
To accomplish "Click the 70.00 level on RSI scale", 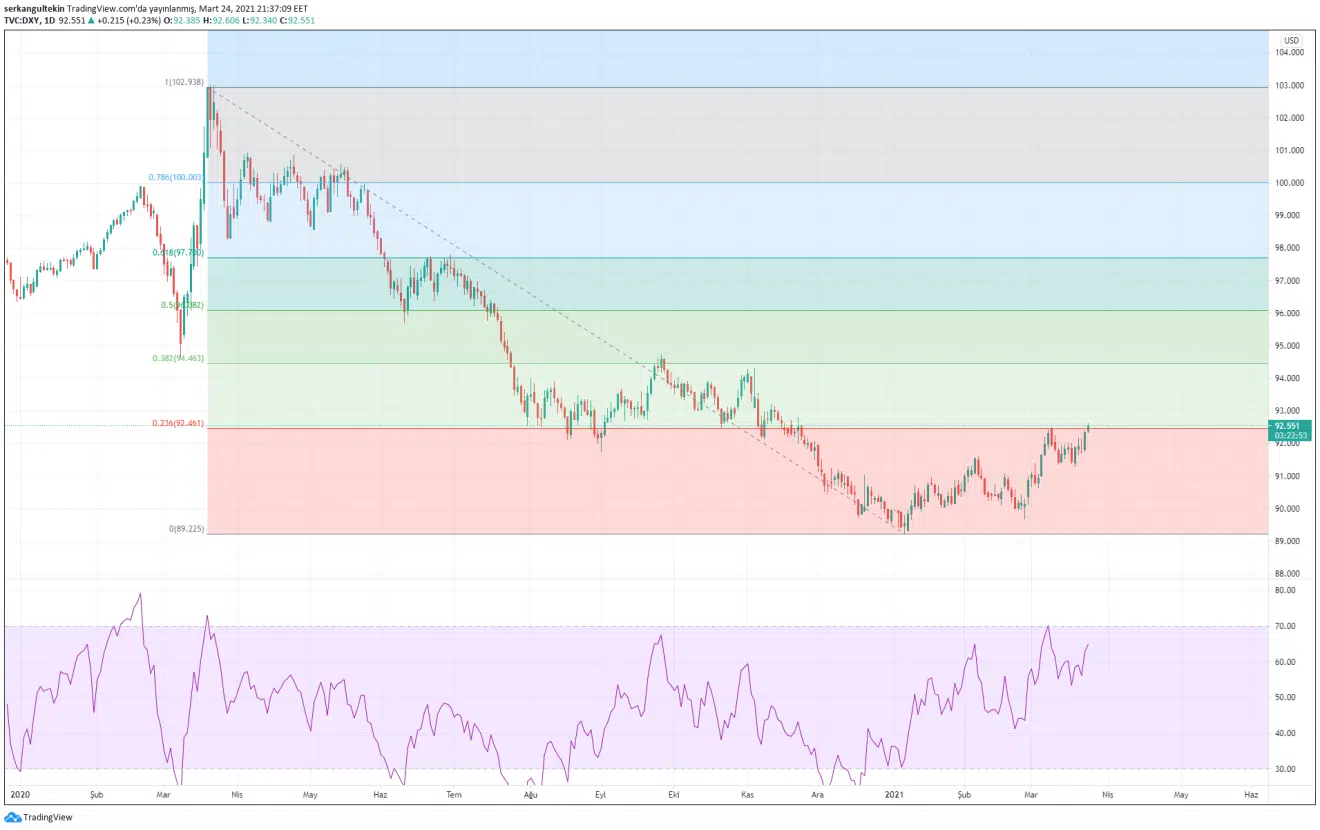I will point(1286,626).
